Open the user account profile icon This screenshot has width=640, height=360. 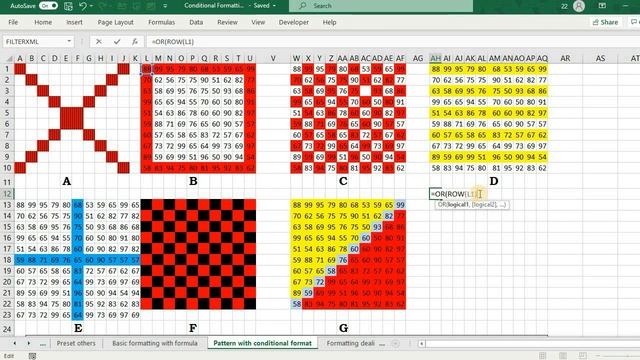579,6
